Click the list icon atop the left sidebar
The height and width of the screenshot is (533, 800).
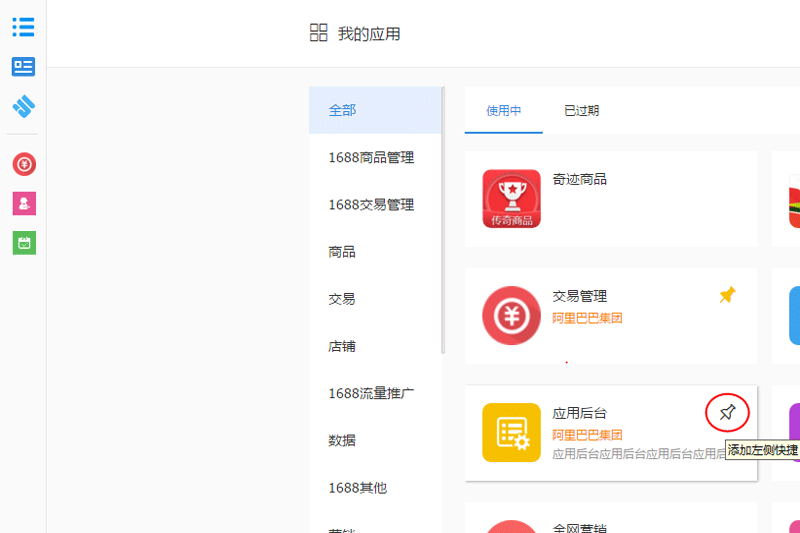23,27
